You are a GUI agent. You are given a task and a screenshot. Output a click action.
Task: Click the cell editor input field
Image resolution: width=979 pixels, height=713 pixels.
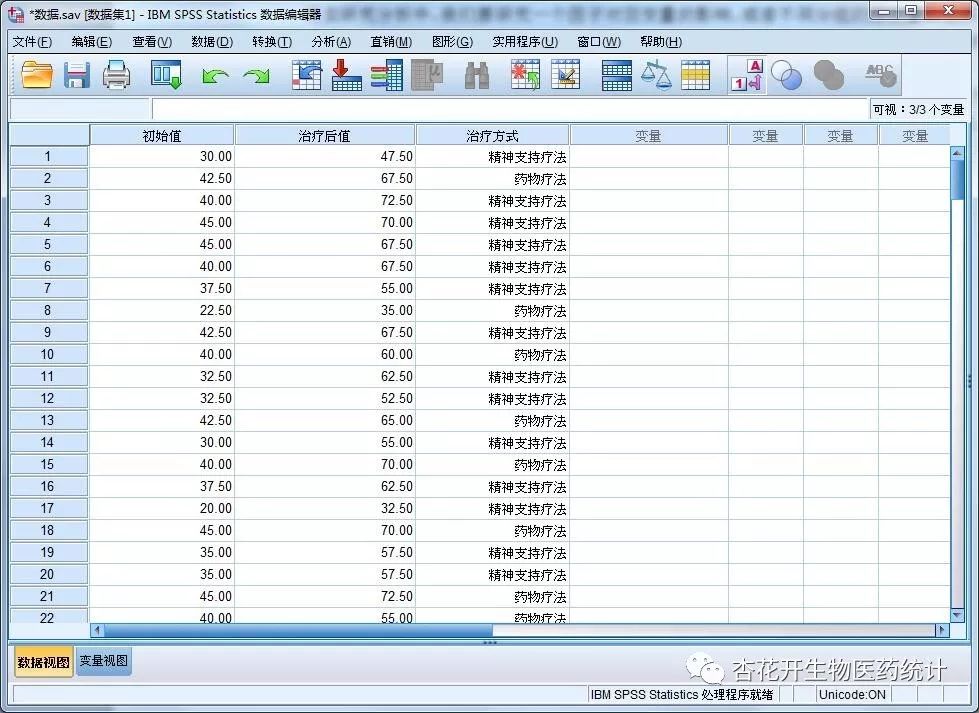click(x=510, y=109)
